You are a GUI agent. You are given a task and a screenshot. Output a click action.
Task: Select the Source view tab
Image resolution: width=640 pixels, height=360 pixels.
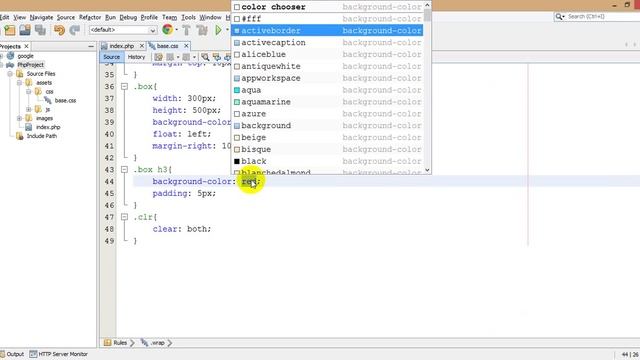coord(111,57)
